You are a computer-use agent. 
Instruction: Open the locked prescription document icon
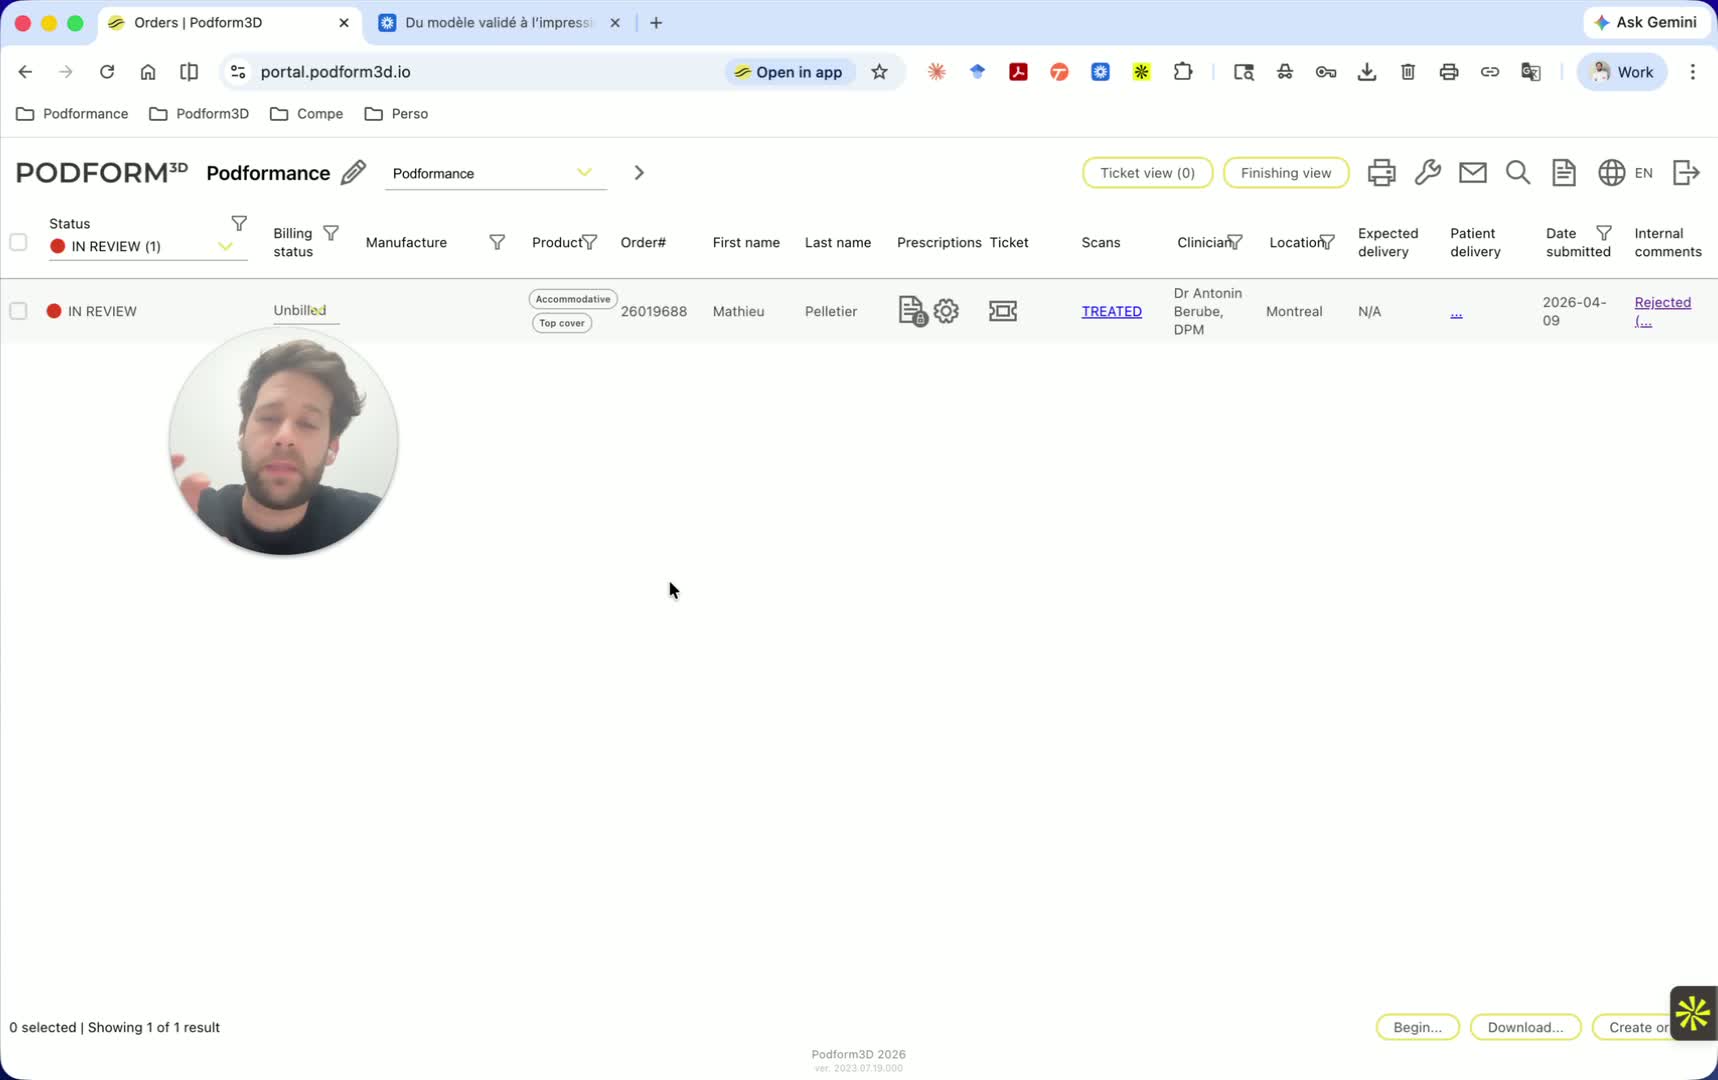click(912, 311)
